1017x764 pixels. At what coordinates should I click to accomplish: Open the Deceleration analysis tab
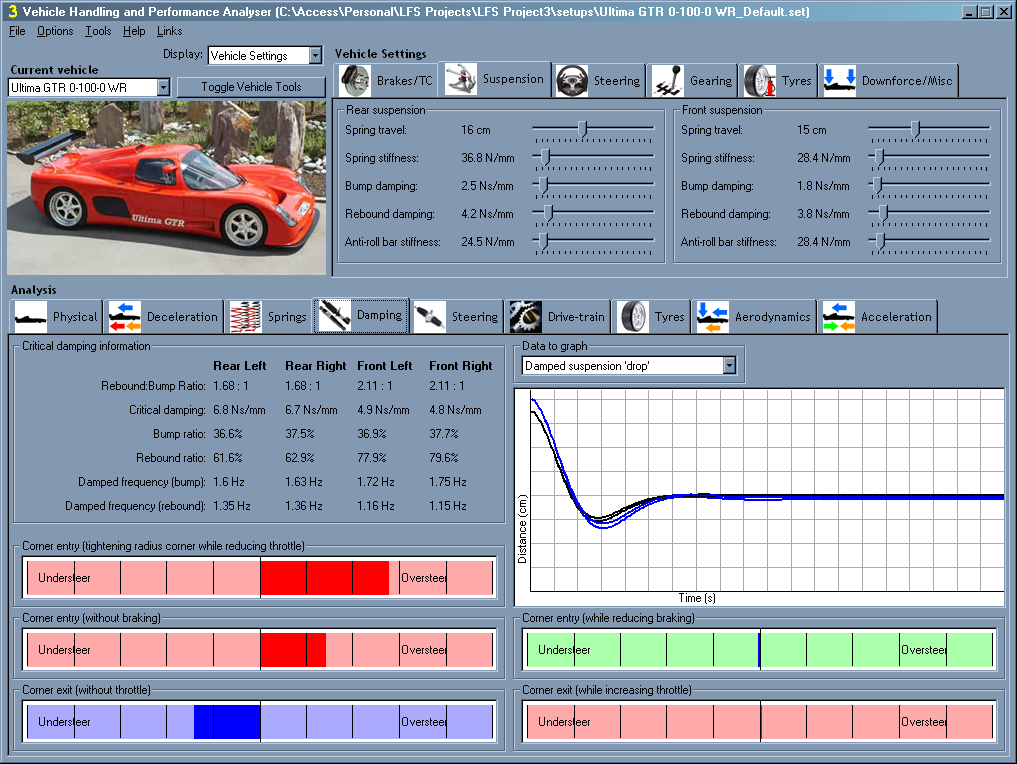coord(163,316)
